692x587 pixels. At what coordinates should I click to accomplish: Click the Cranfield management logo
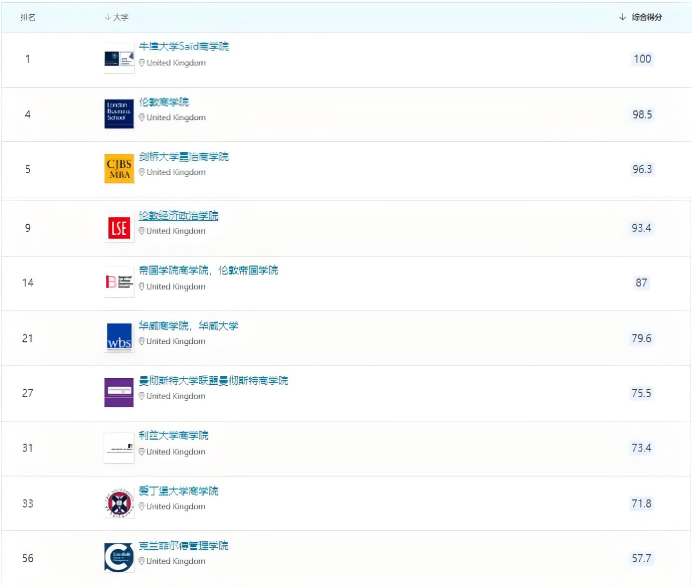click(x=119, y=558)
